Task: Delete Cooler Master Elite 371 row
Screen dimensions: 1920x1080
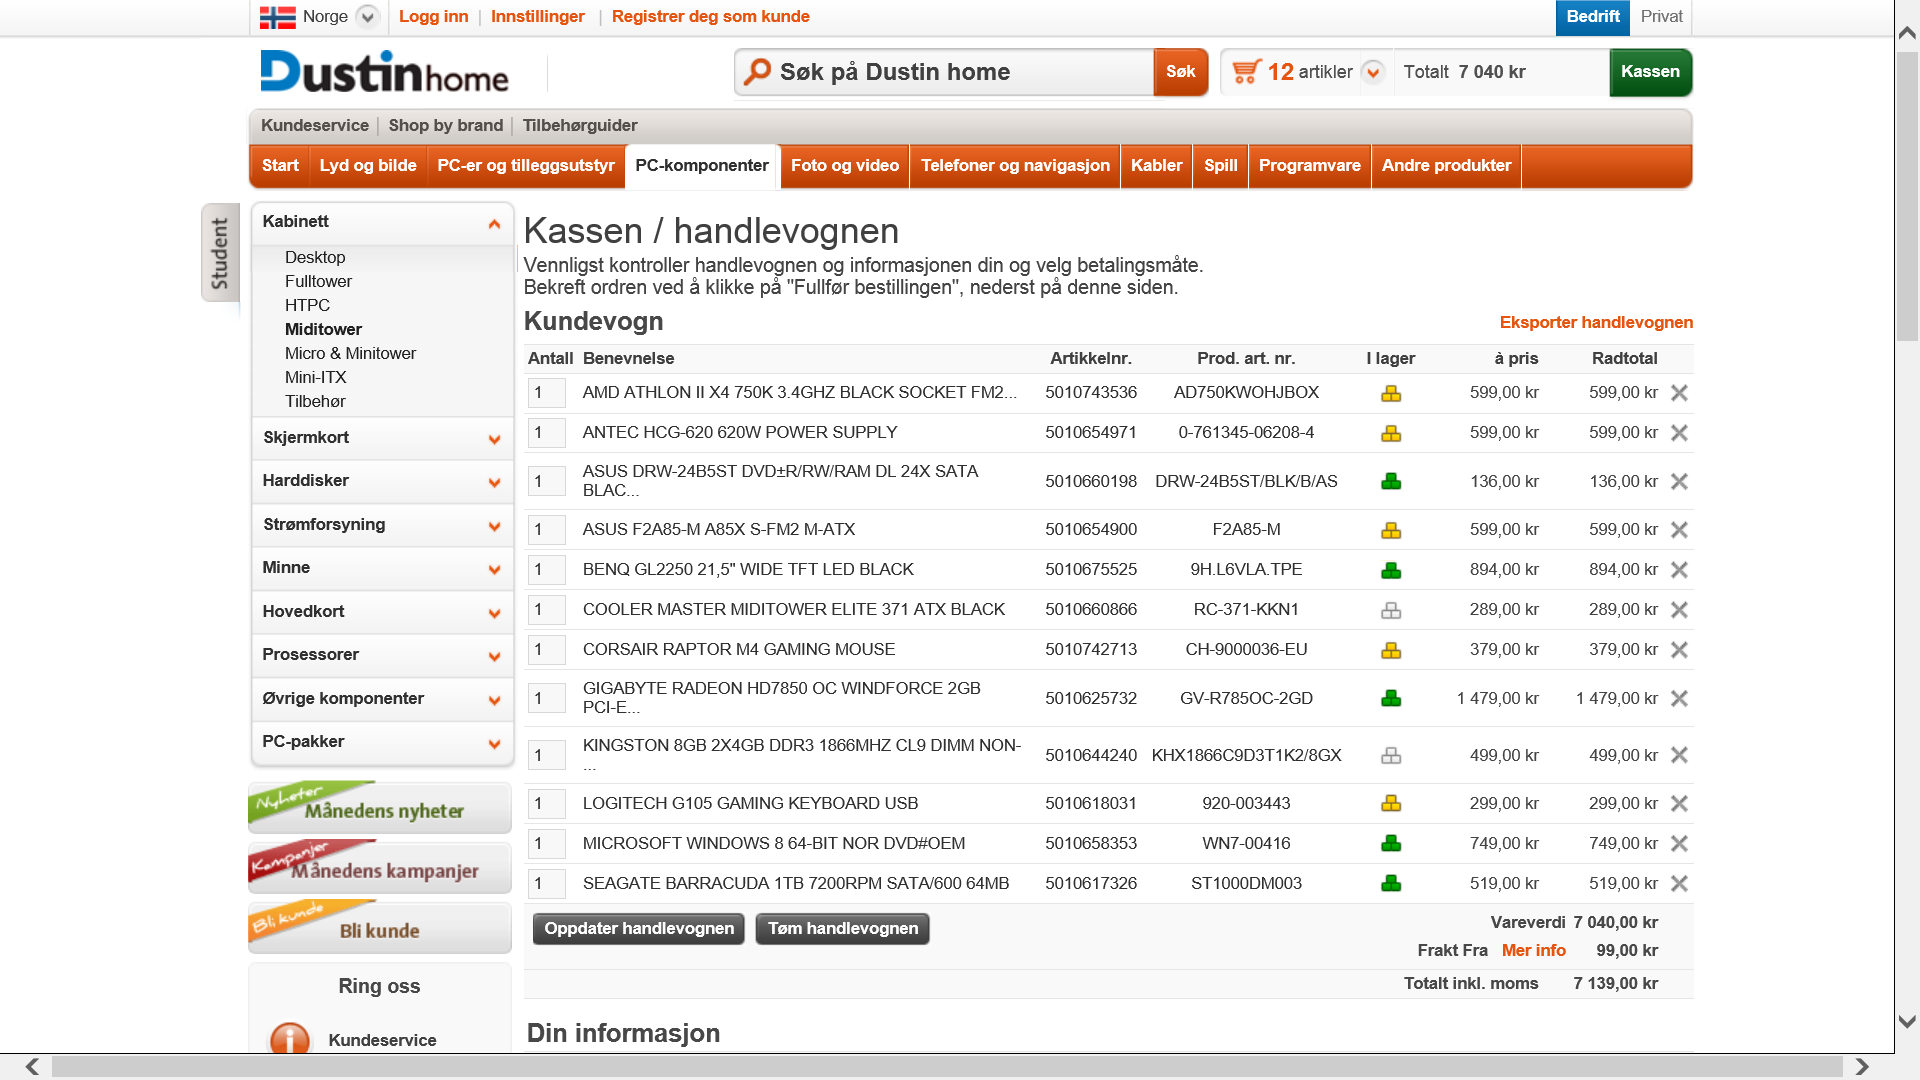Action: (x=1679, y=610)
